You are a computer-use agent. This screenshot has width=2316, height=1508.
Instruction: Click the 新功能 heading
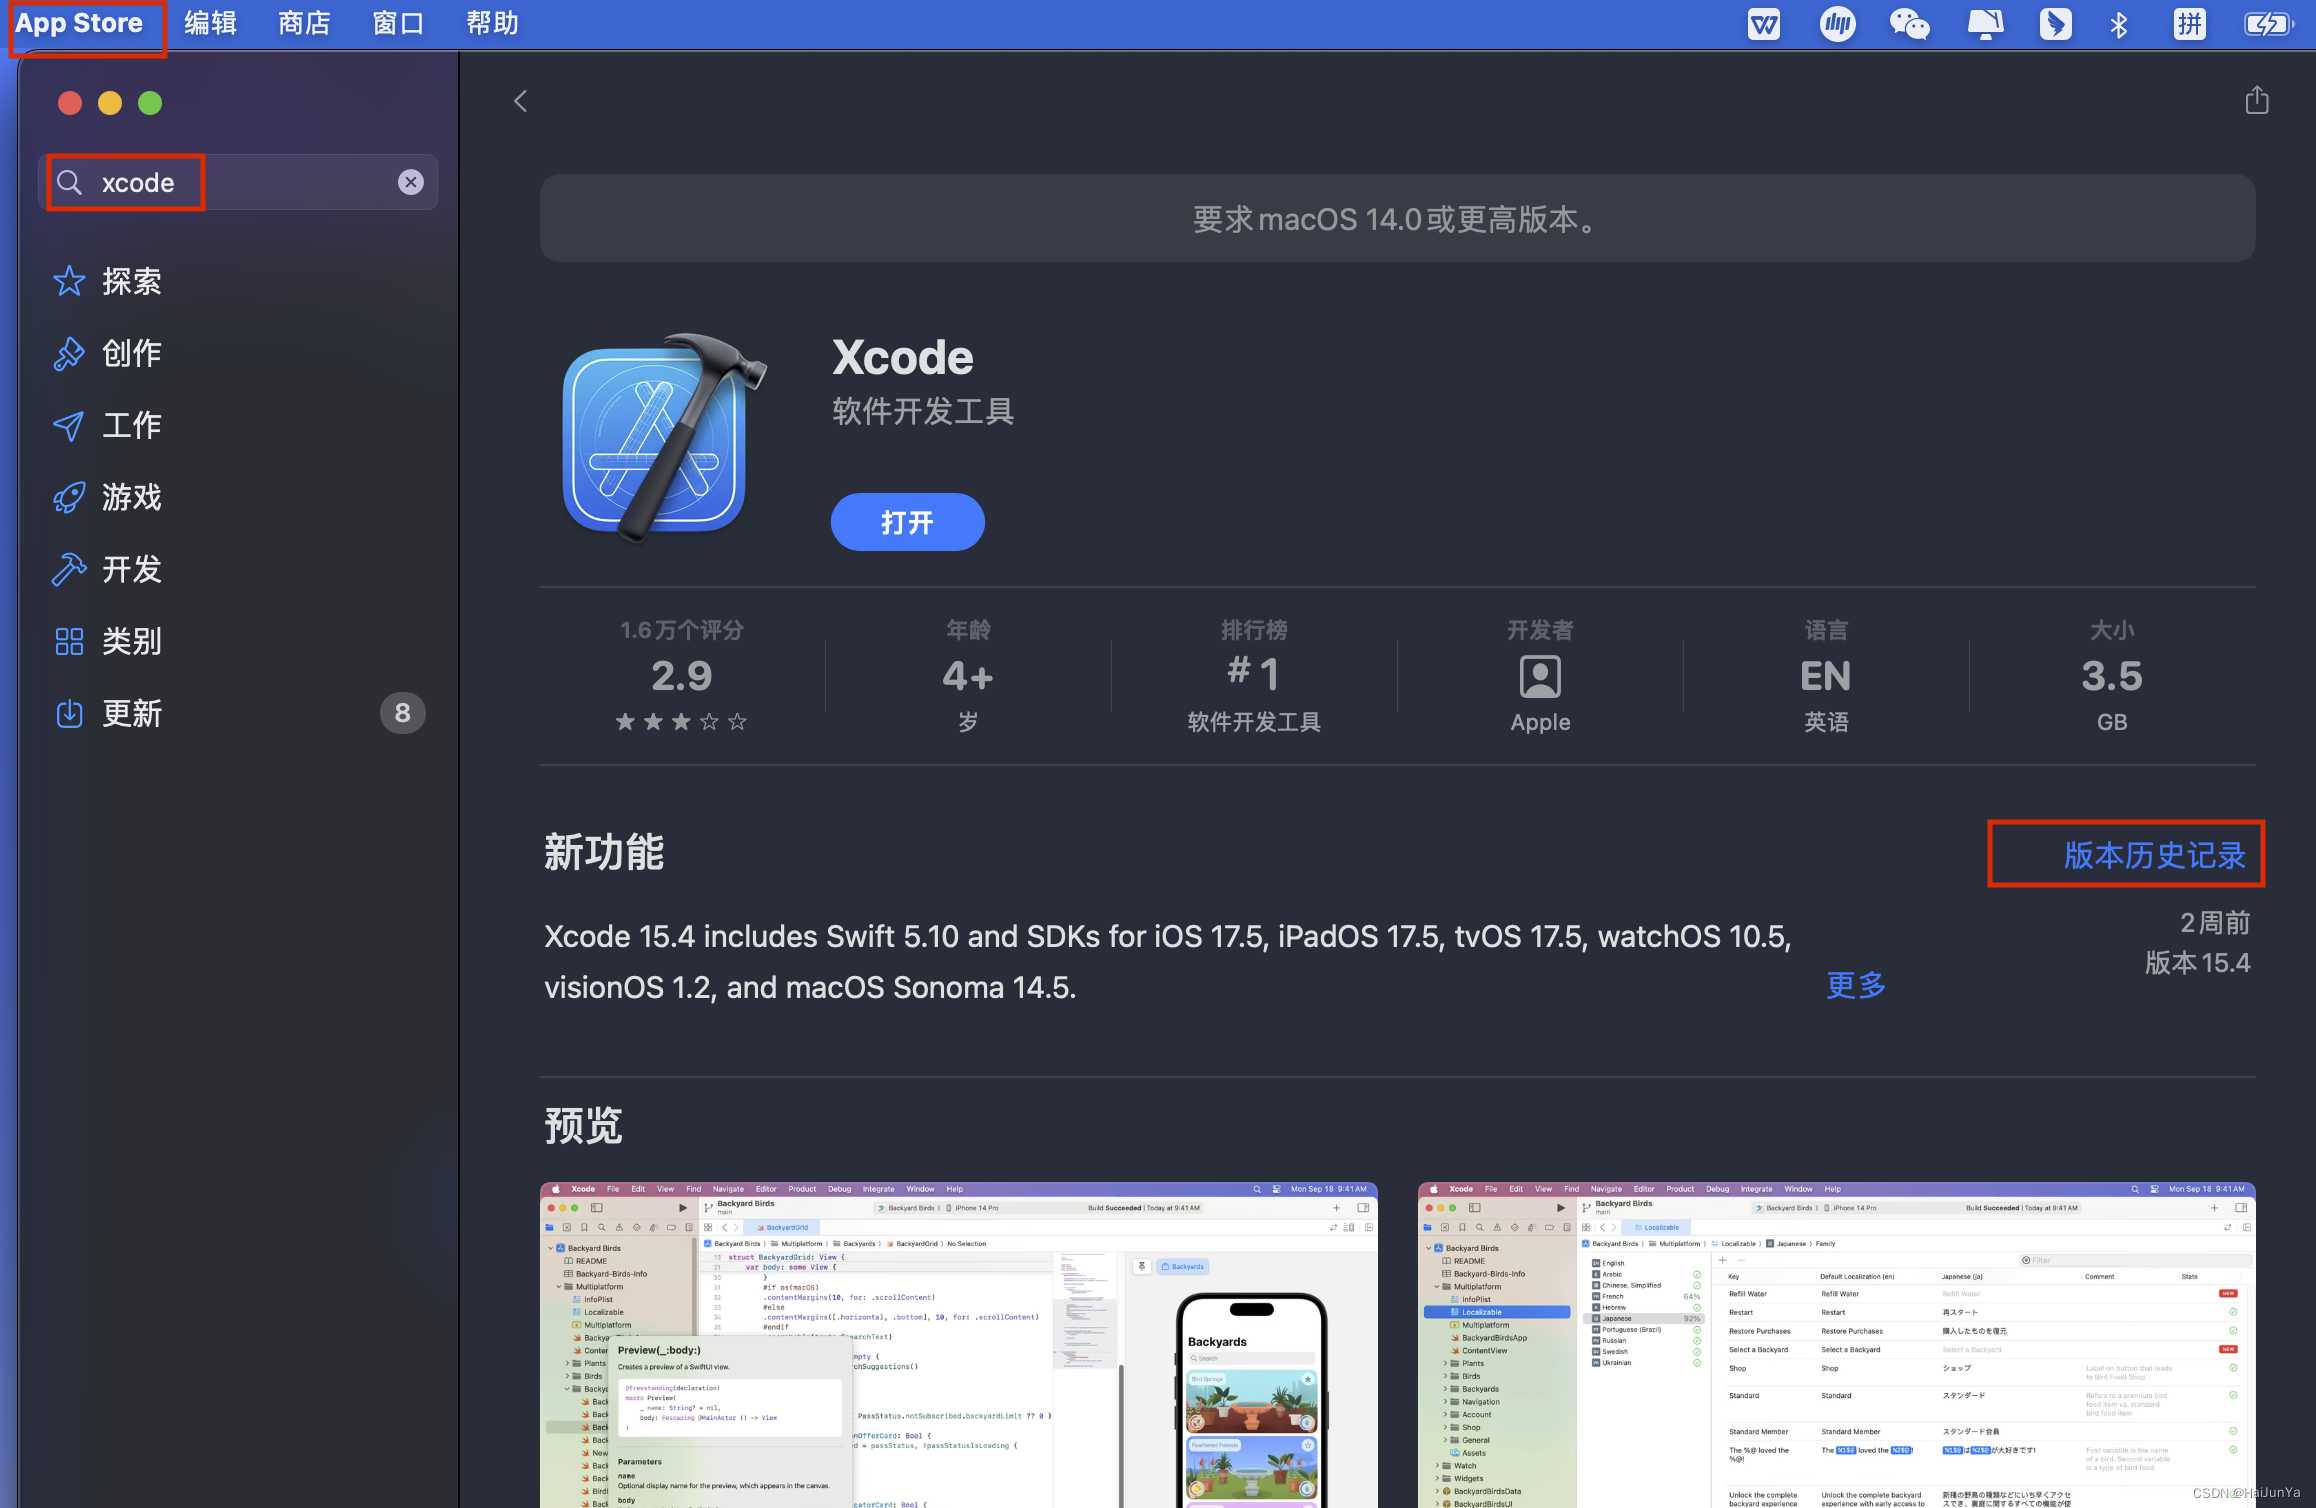(604, 853)
